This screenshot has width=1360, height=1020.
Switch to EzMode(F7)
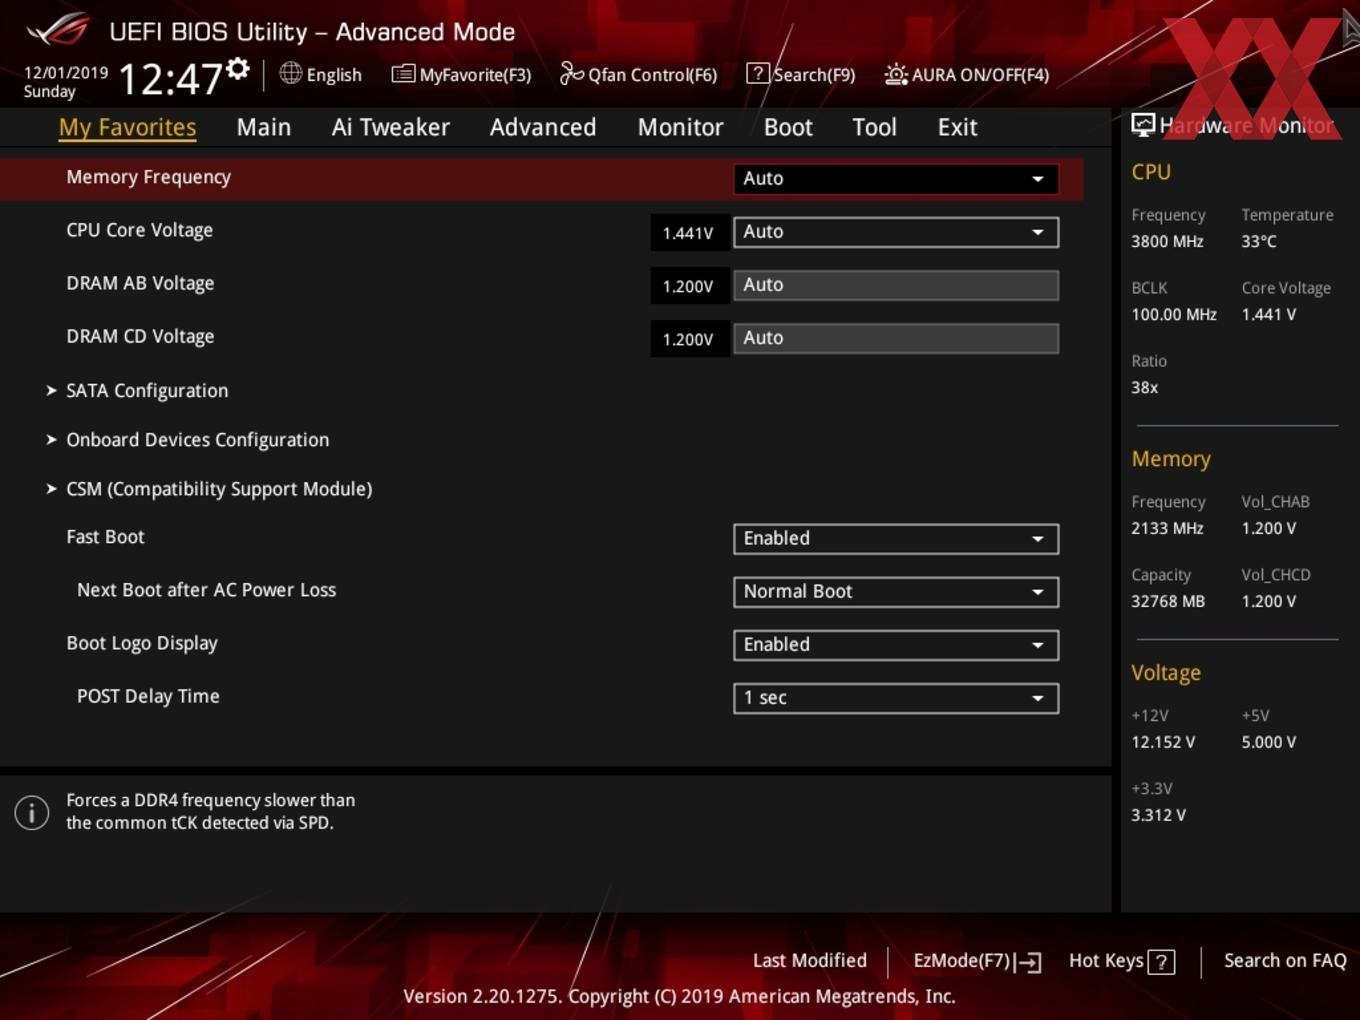point(977,961)
